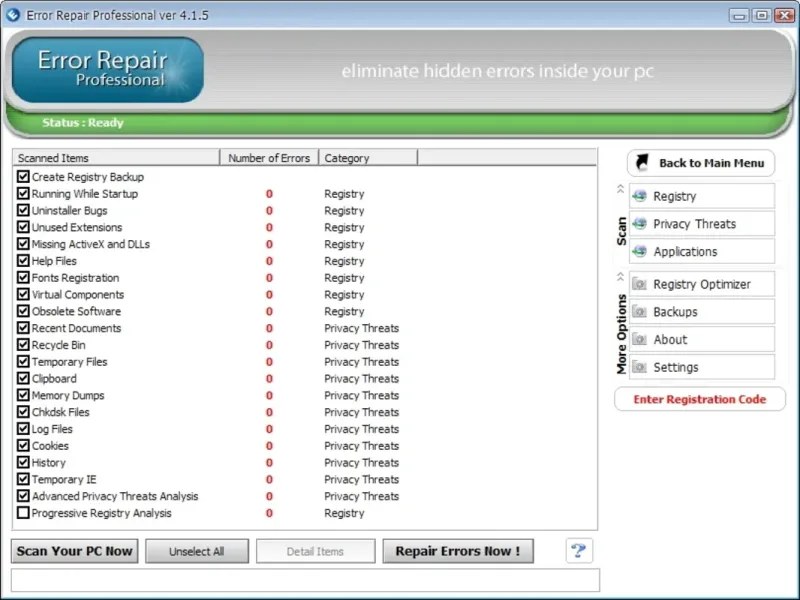
Task: Sort by the Scanned Items column header
Action: pyautogui.click(x=116, y=158)
